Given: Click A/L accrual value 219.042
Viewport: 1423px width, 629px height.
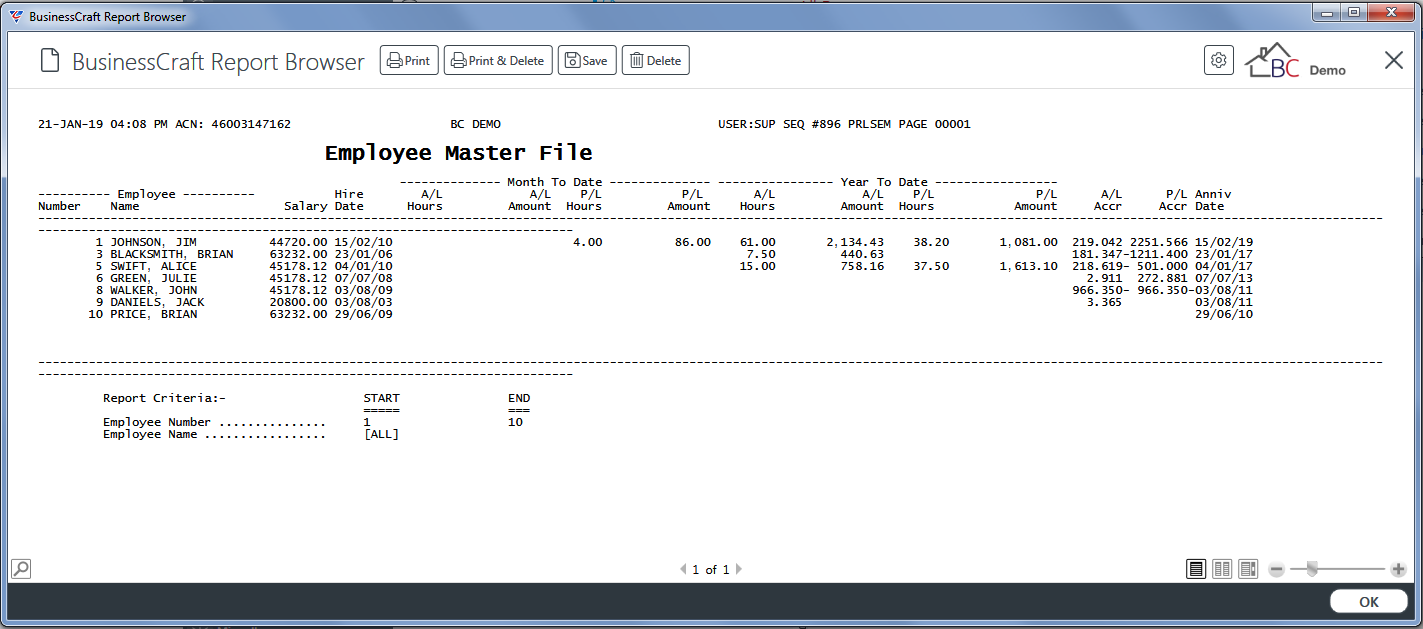Looking at the screenshot, I should [1097, 242].
